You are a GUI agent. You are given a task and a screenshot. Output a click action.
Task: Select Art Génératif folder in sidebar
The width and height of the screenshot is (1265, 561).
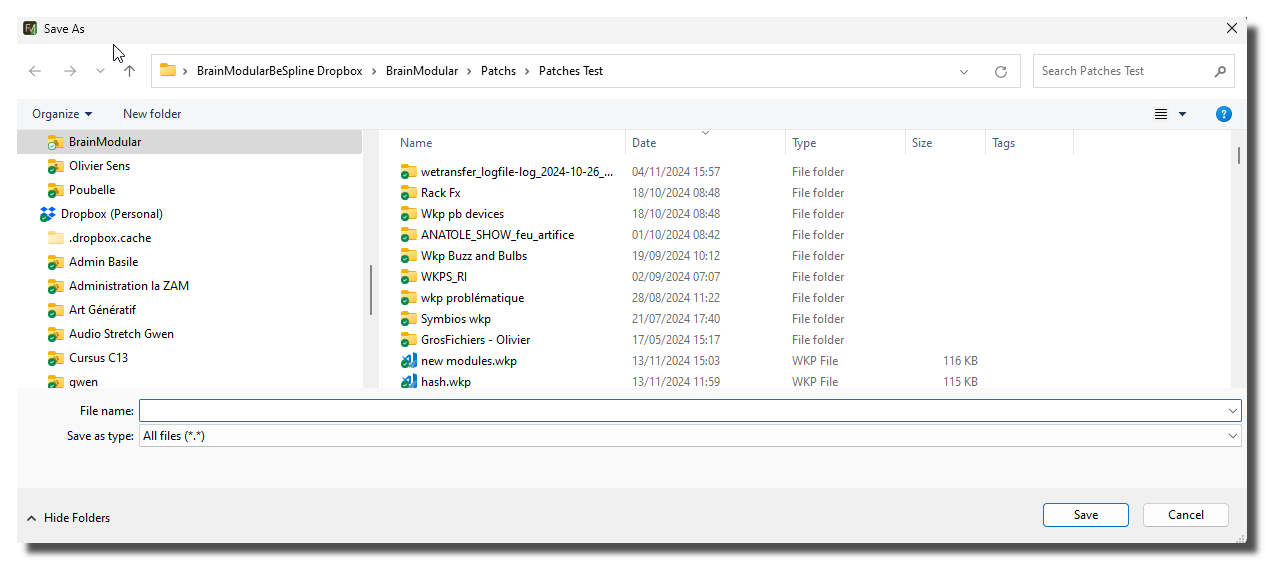tap(102, 310)
